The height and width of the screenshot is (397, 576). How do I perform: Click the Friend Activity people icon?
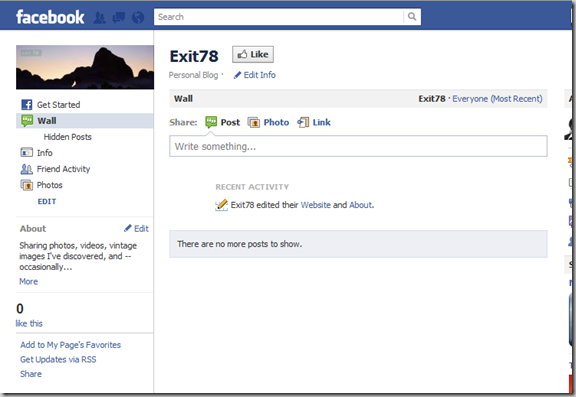click(26, 169)
